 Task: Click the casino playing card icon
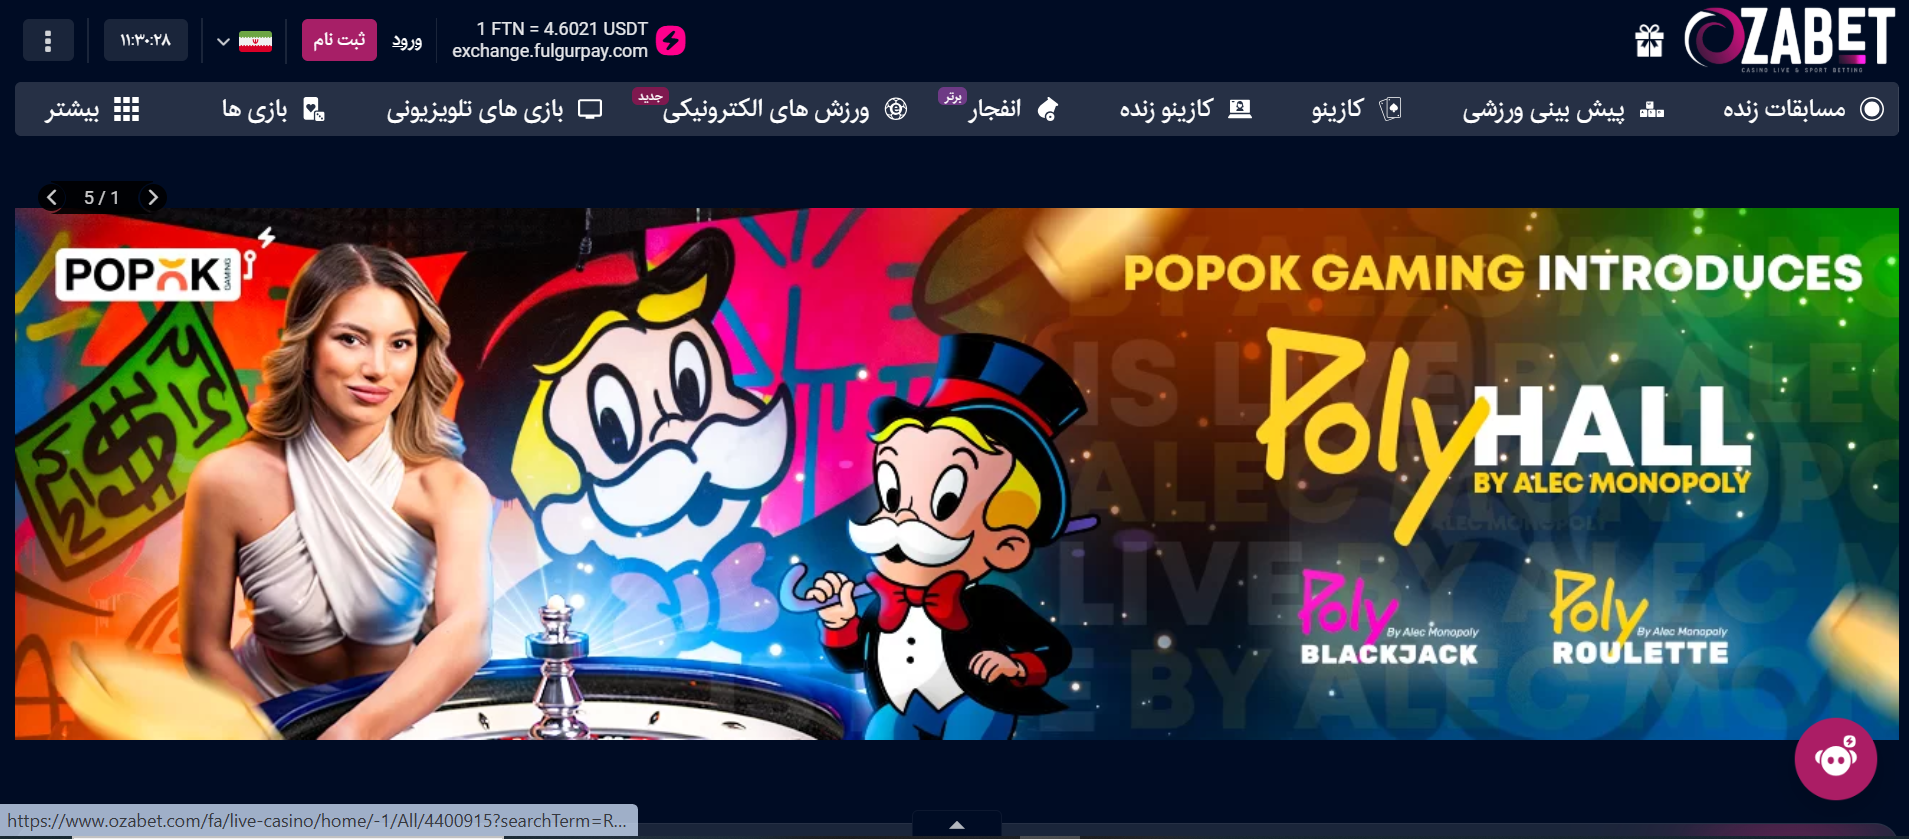(1390, 109)
